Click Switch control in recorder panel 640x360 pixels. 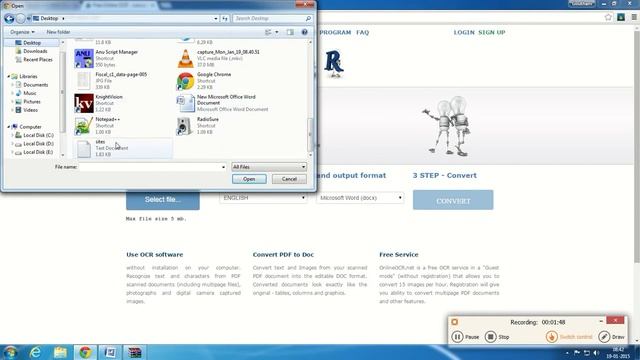pos(569,337)
